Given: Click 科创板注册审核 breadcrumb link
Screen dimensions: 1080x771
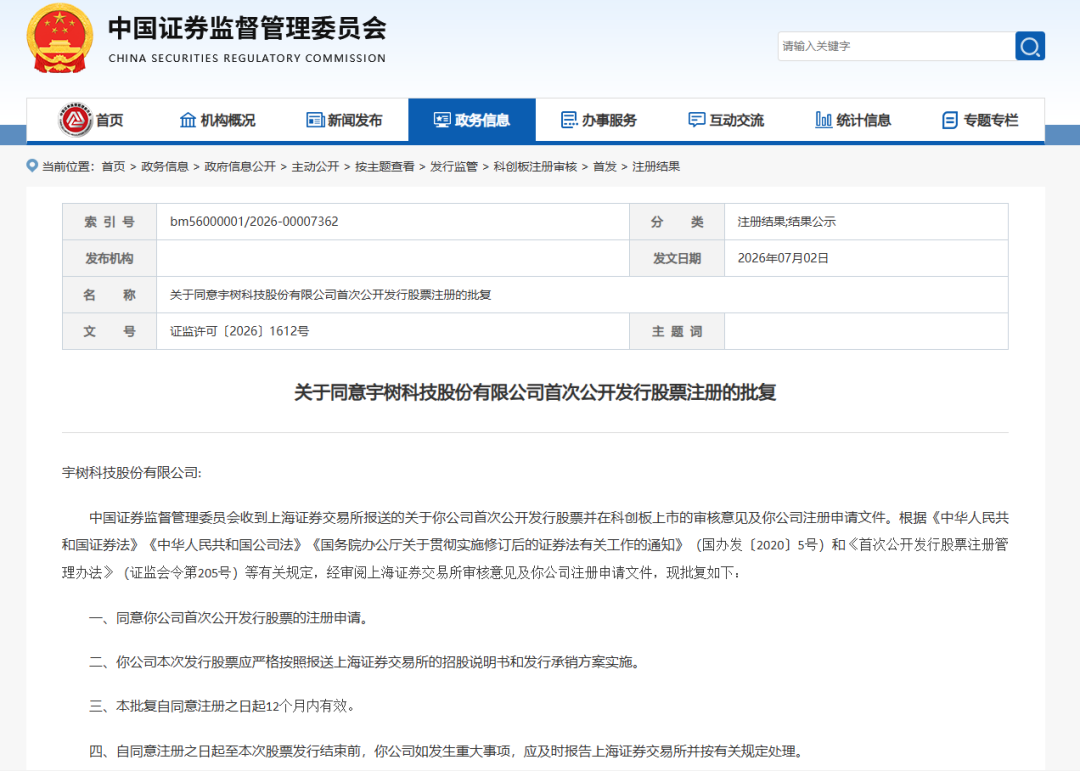Looking at the screenshot, I should (x=534, y=166).
